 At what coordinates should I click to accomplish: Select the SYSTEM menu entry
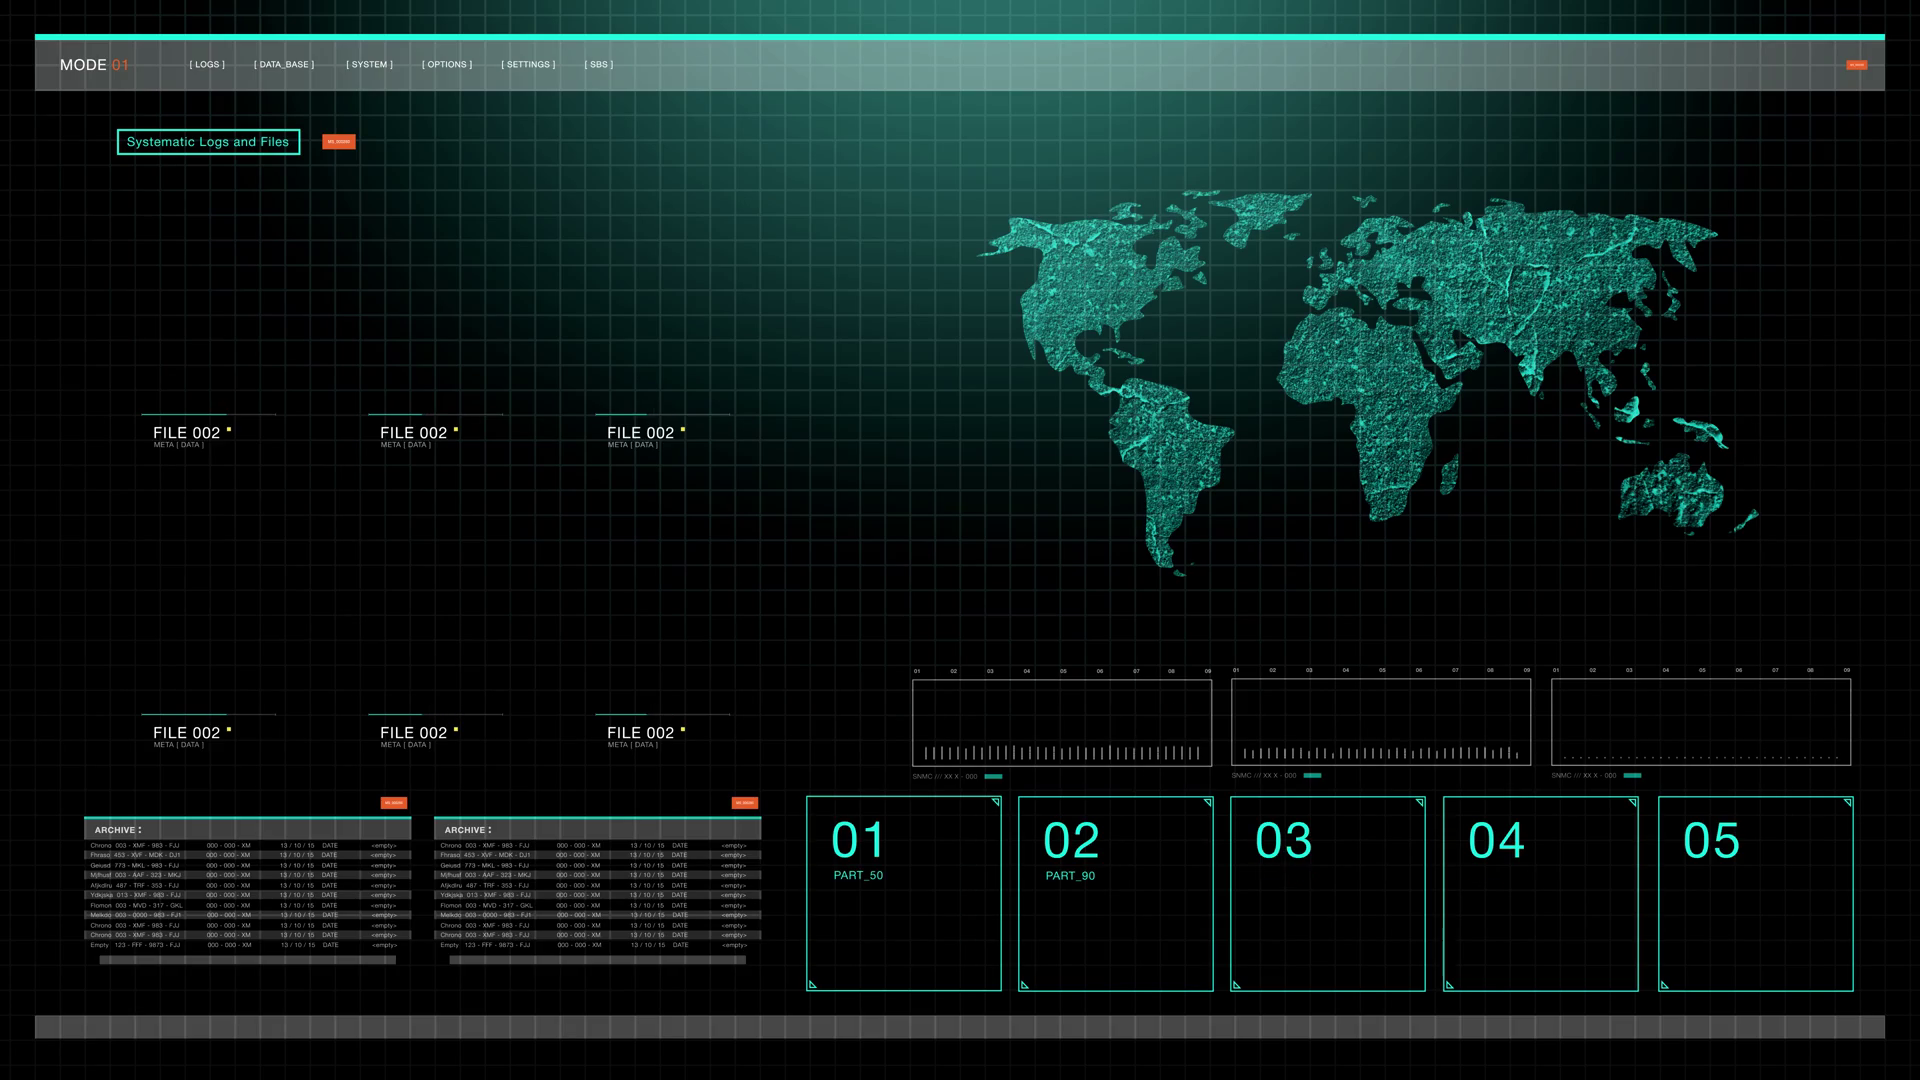(369, 65)
